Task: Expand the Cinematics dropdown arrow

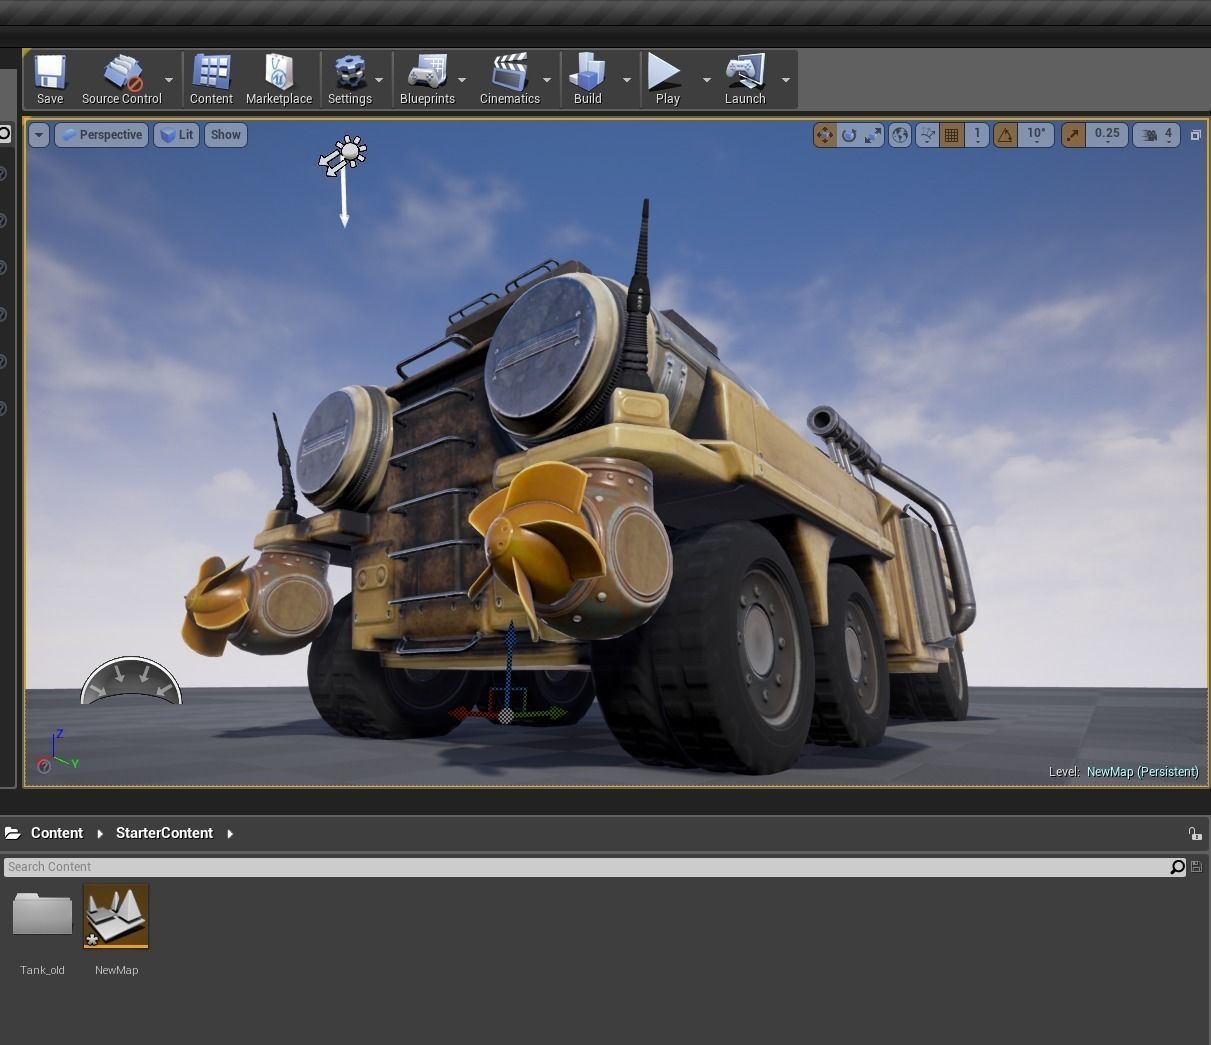Action: click(x=547, y=80)
